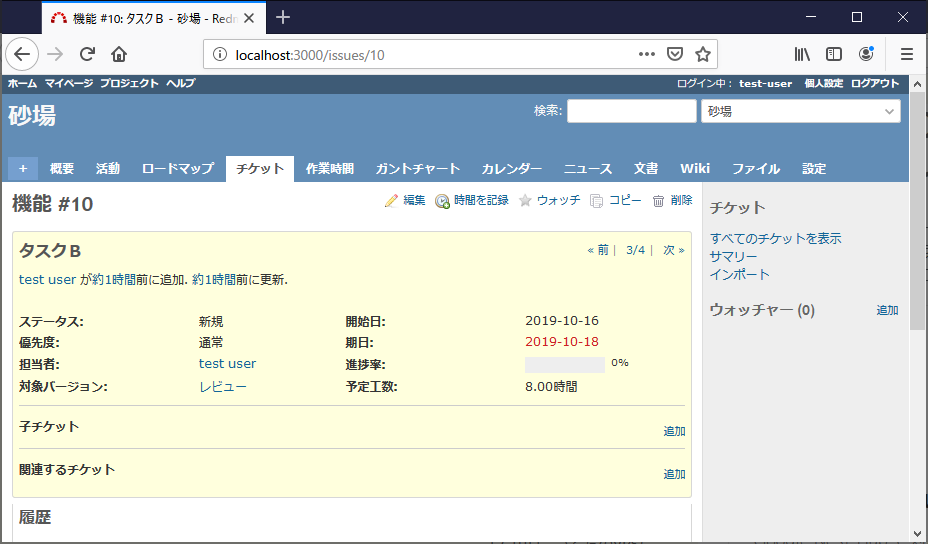928x544 pixels.
Task: Click the first 約1時間 added-time link
Action: pyautogui.click(x=114, y=279)
